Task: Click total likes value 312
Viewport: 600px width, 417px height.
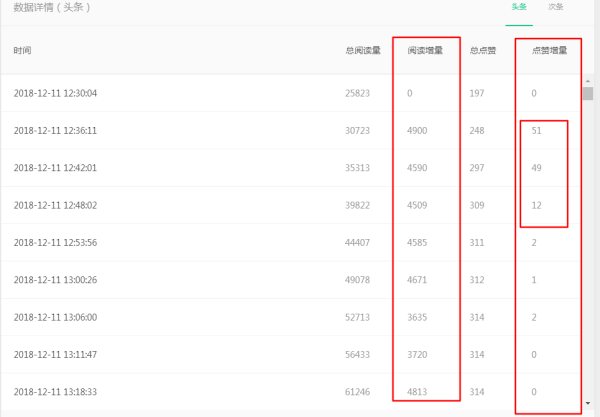Action: [477, 280]
